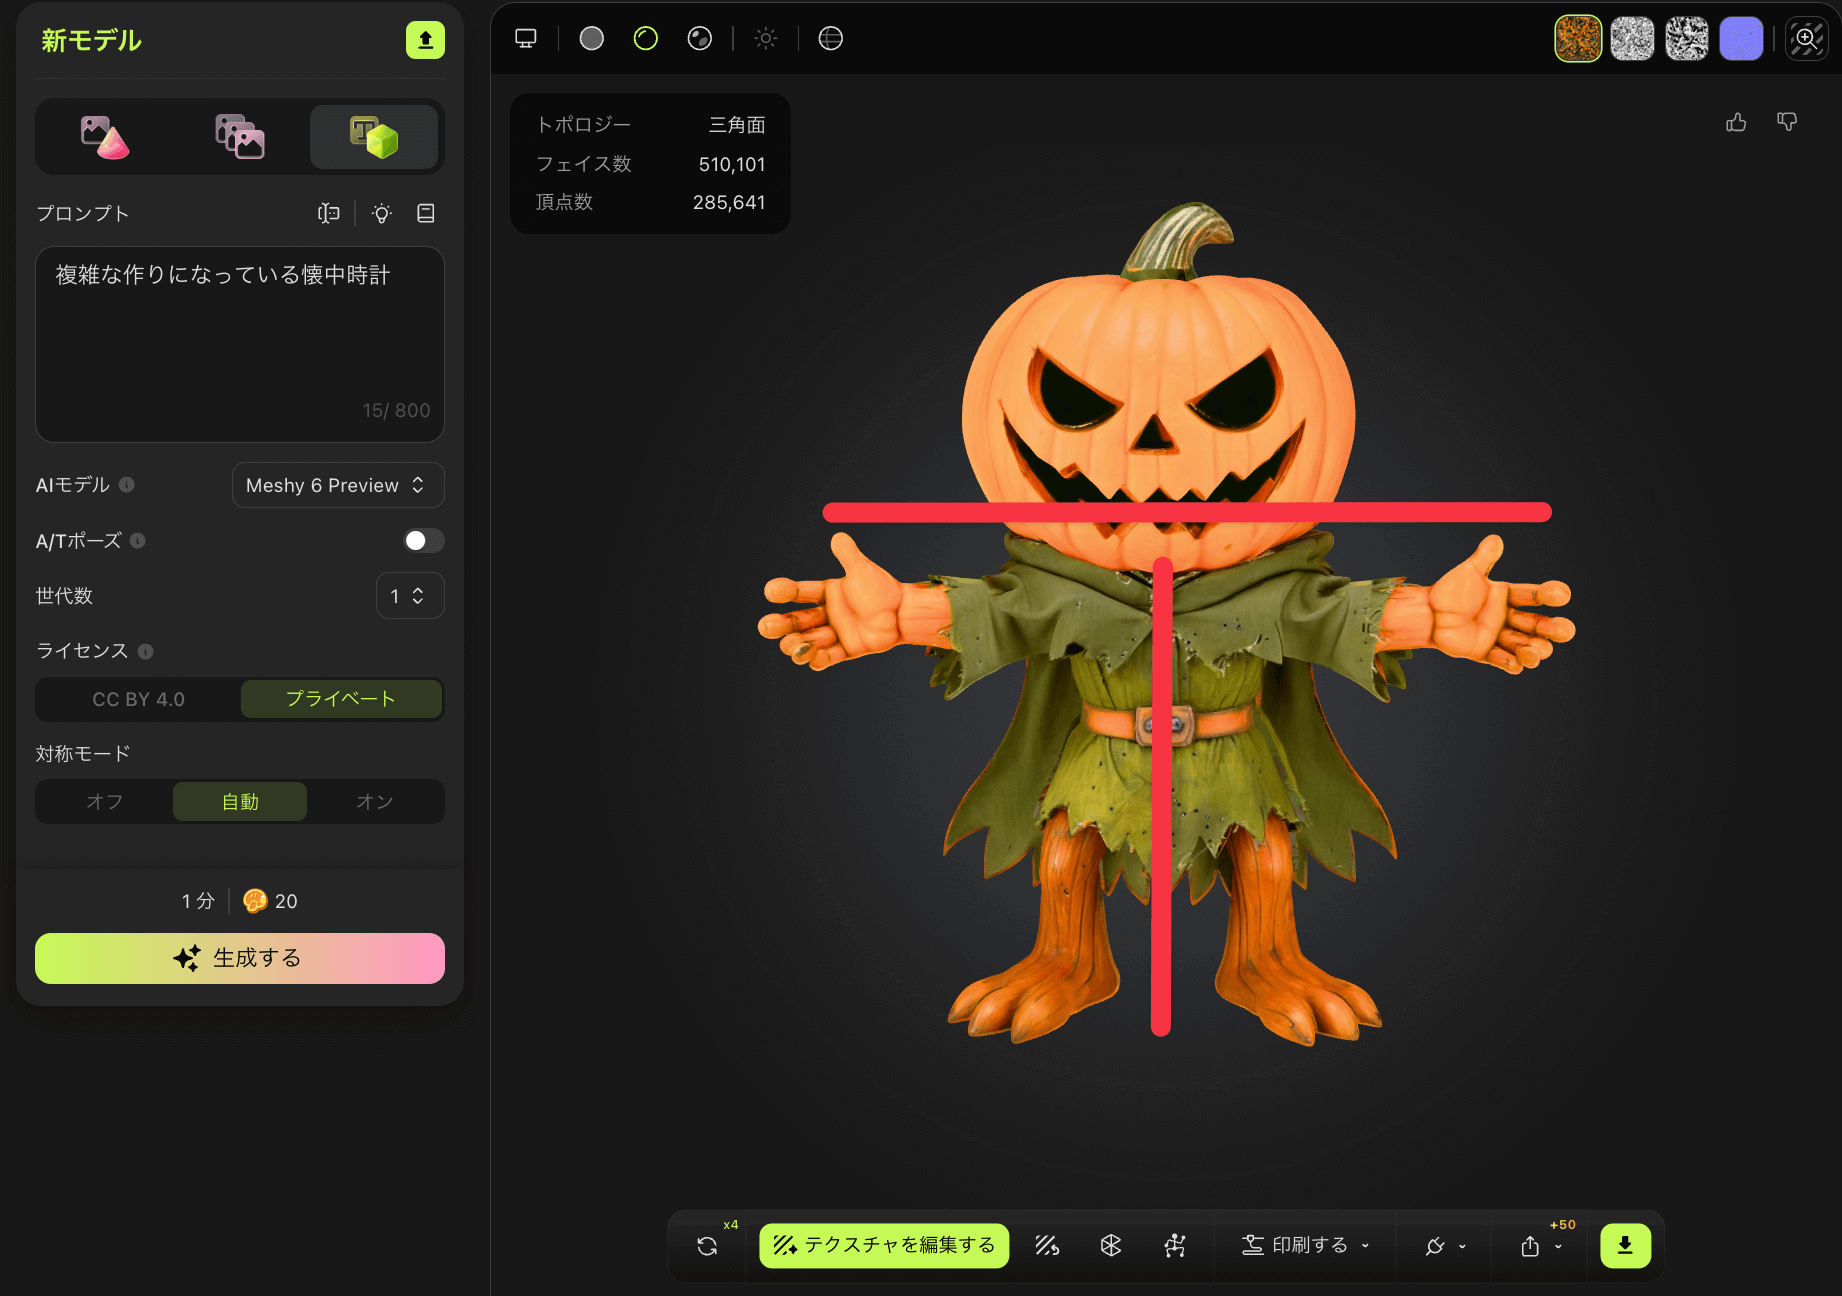Click the rigging animate figure icon
Image resolution: width=1842 pixels, height=1296 pixels.
pyautogui.click(x=1175, y=1245)
